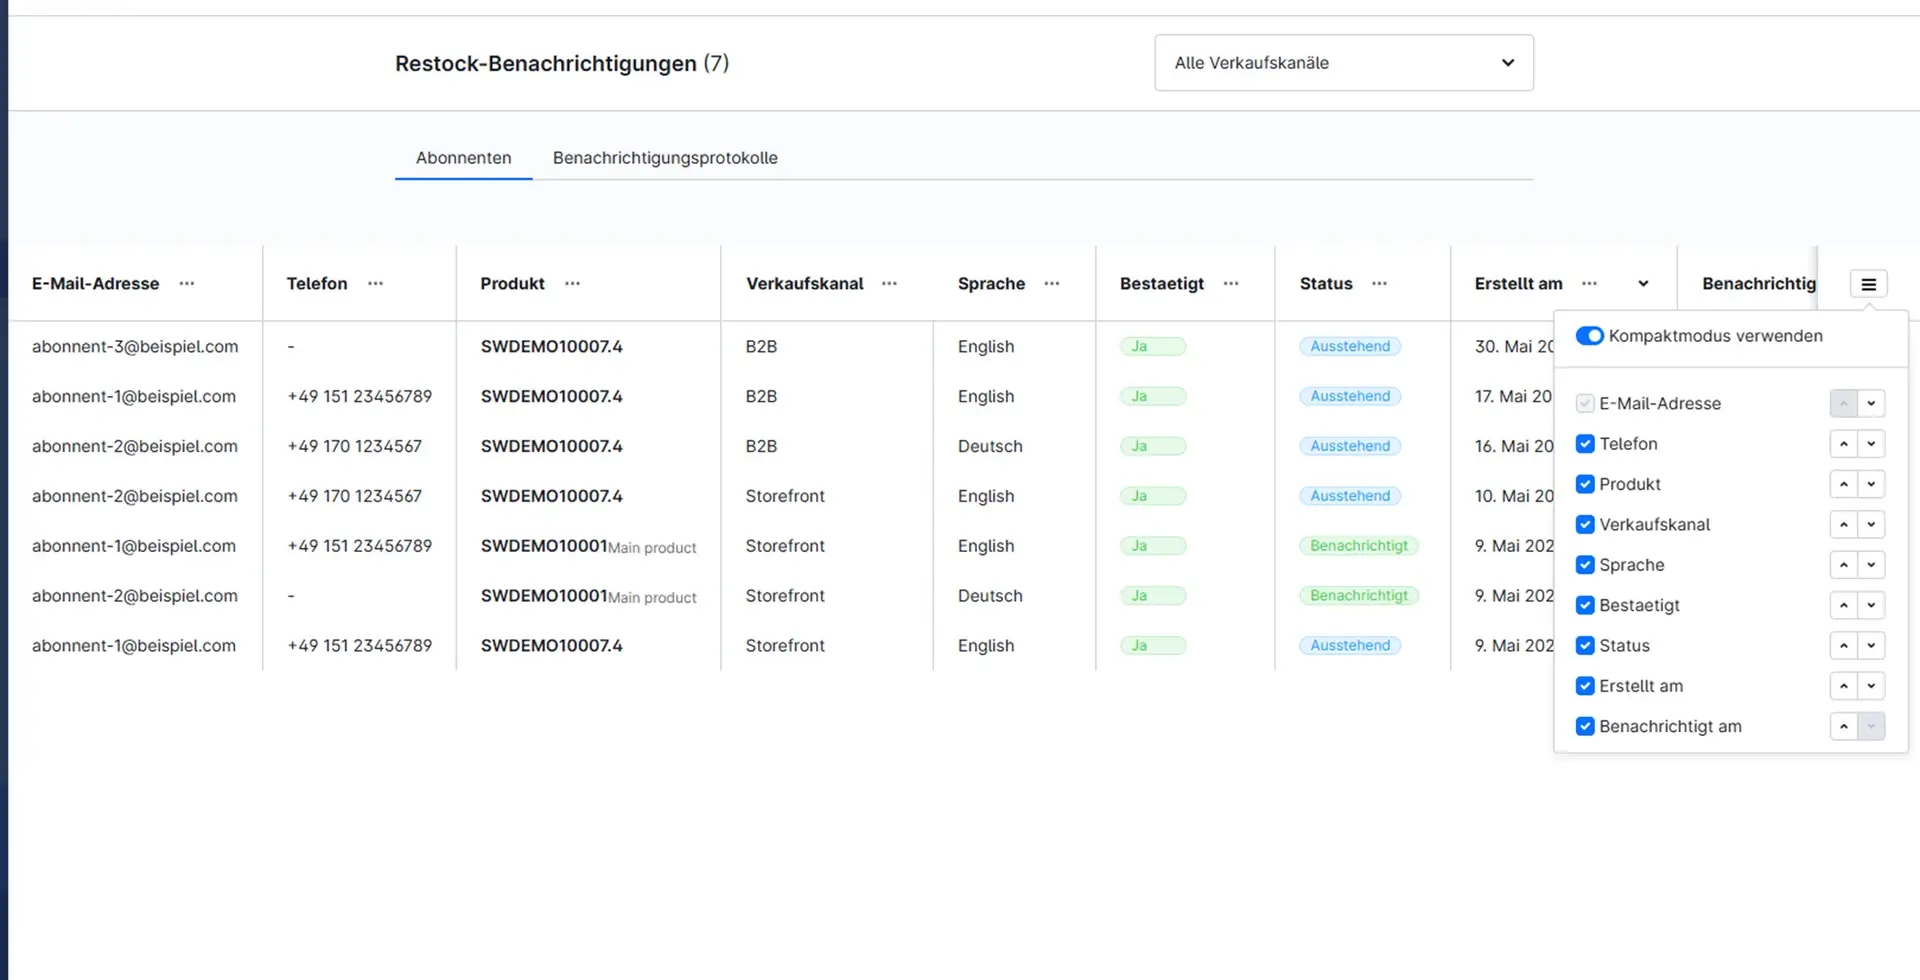Move Sprache column down

(x=1871, y=565)
